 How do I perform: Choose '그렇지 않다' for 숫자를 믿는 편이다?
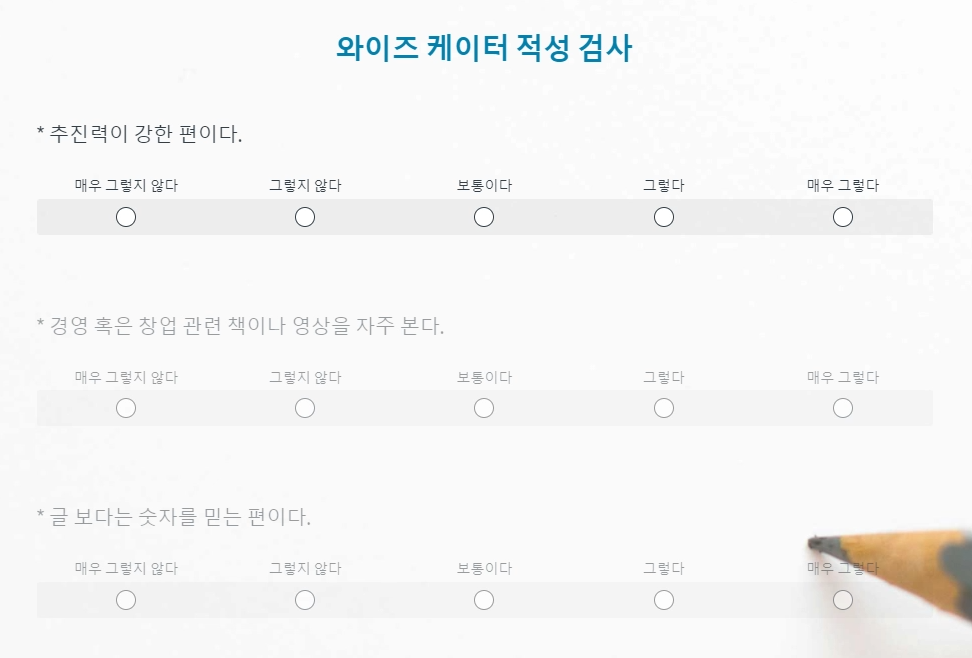click(x=305, y=600)
